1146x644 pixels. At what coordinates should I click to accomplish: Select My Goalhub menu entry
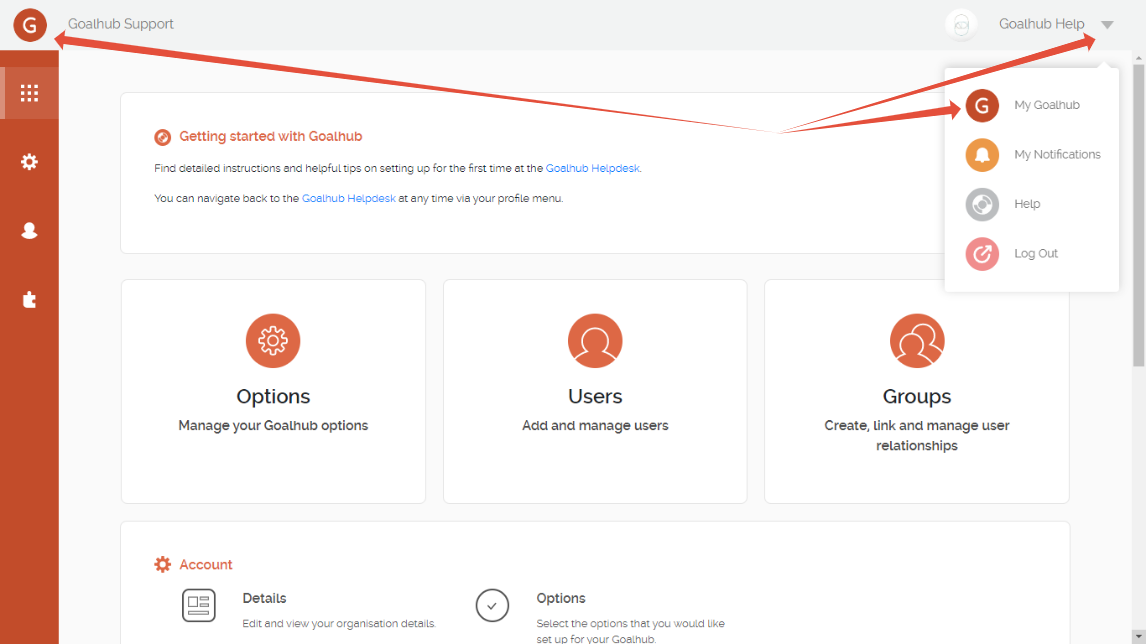coord(1047,105)
